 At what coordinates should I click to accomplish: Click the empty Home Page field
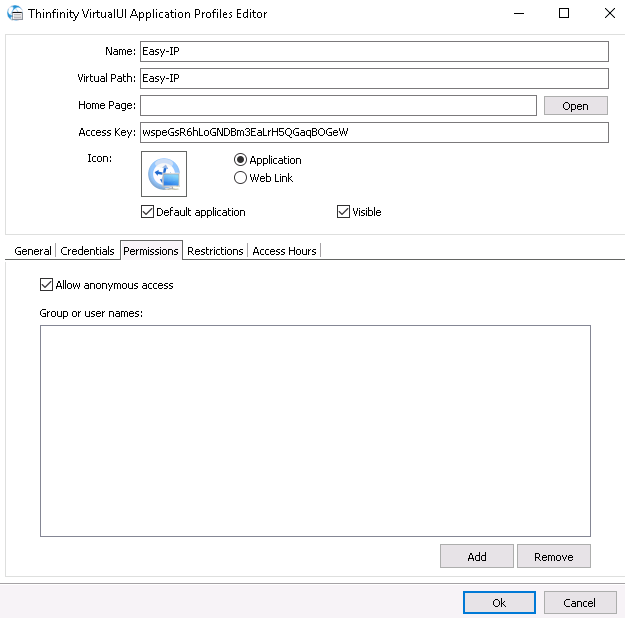(x=338, y=105)
